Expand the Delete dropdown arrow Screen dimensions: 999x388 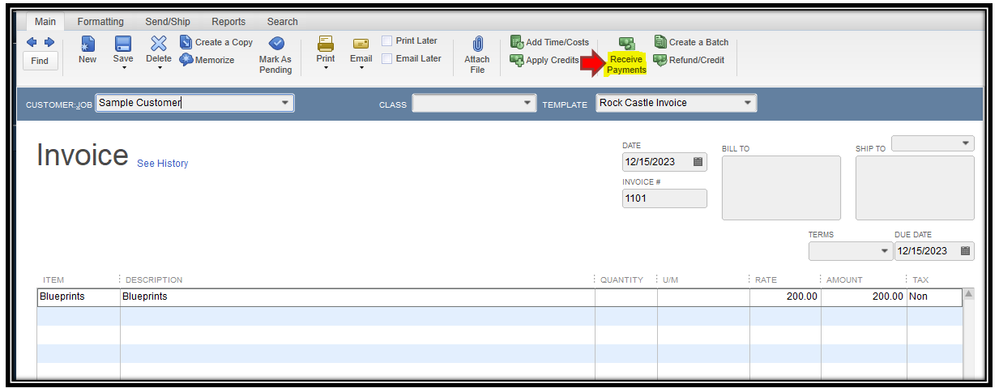(x=159, y=68)
